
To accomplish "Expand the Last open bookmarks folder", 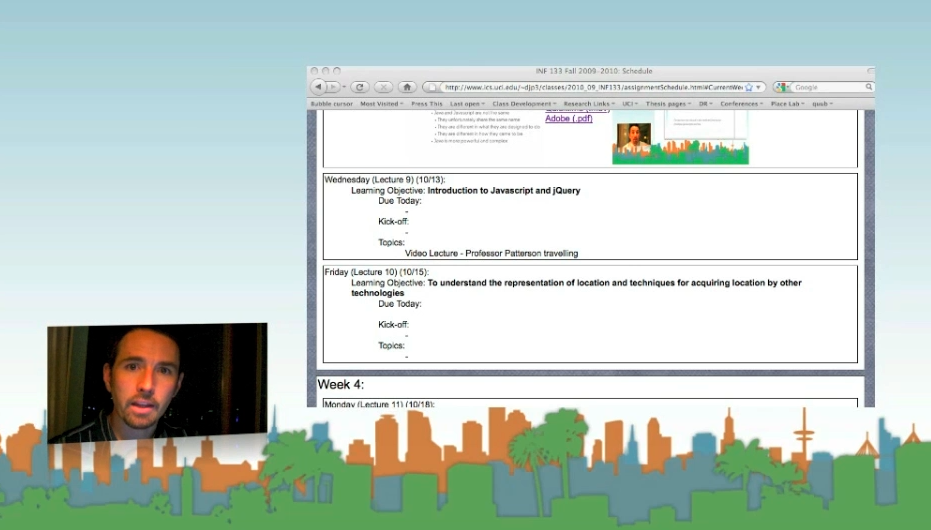I will (x=467, y=104).
